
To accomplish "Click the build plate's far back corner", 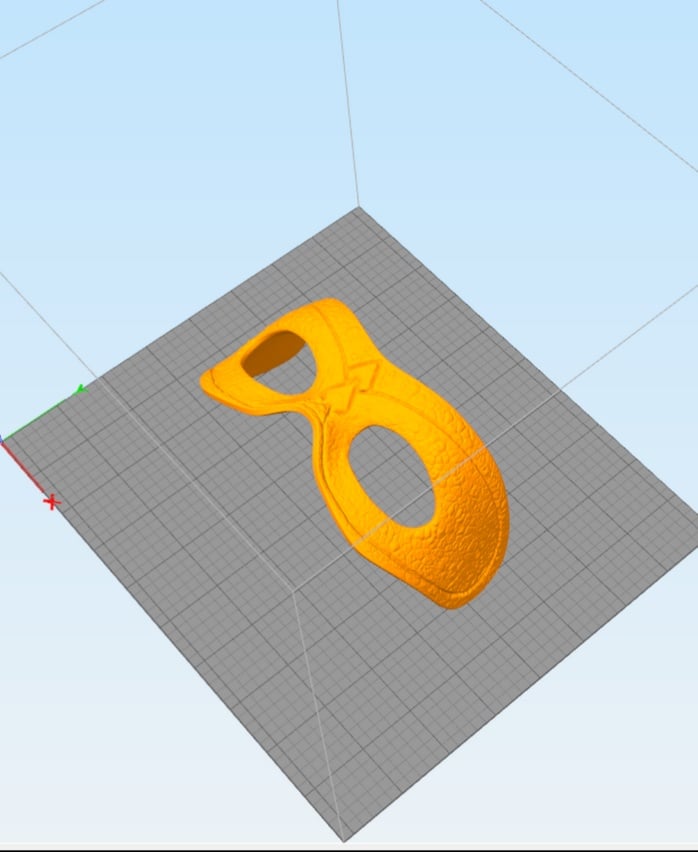I will (x=357, y=209).
